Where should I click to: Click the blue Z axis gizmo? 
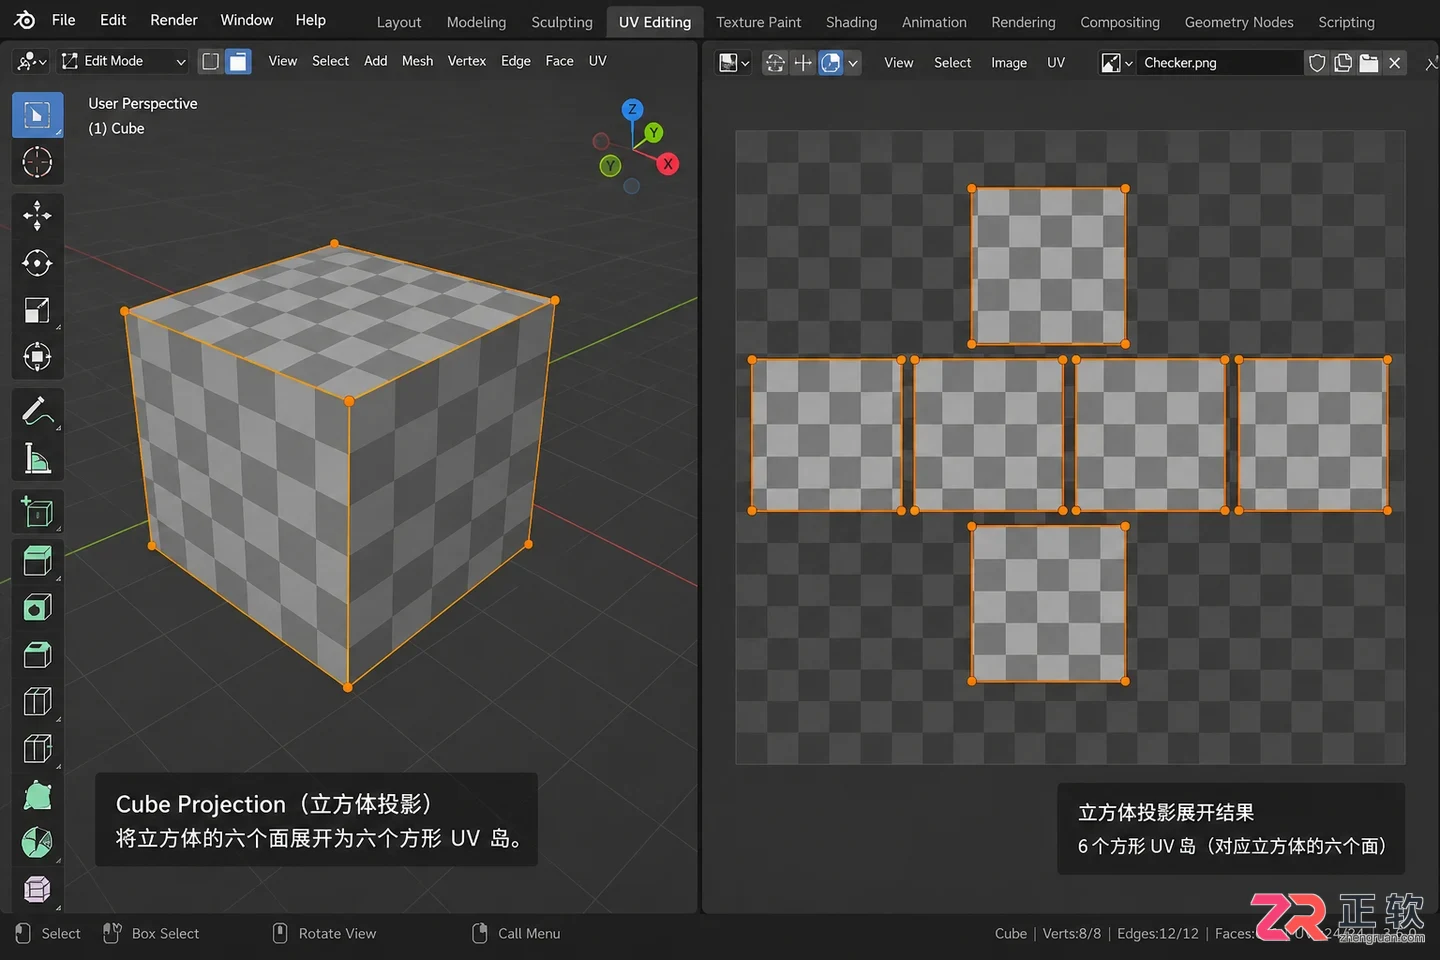point(632,109)
